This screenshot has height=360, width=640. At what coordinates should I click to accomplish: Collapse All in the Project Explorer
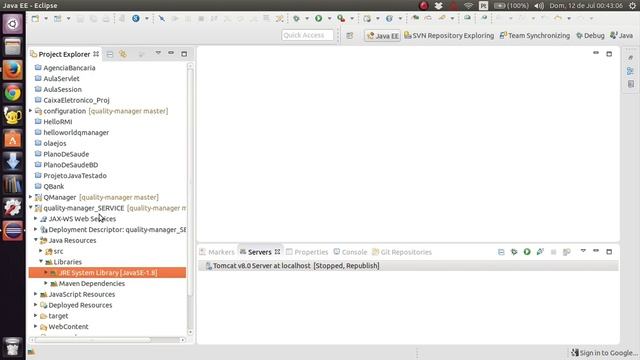(110, 54)
